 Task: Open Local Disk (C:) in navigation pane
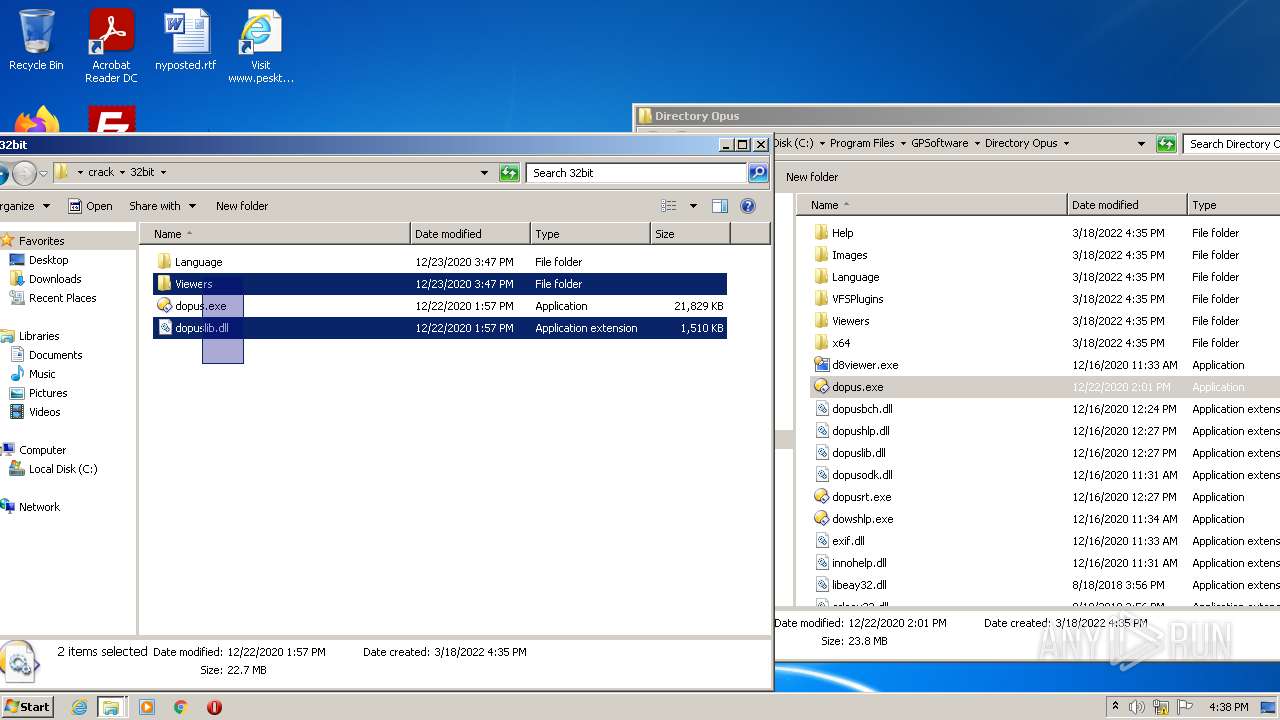pos(62,469)
